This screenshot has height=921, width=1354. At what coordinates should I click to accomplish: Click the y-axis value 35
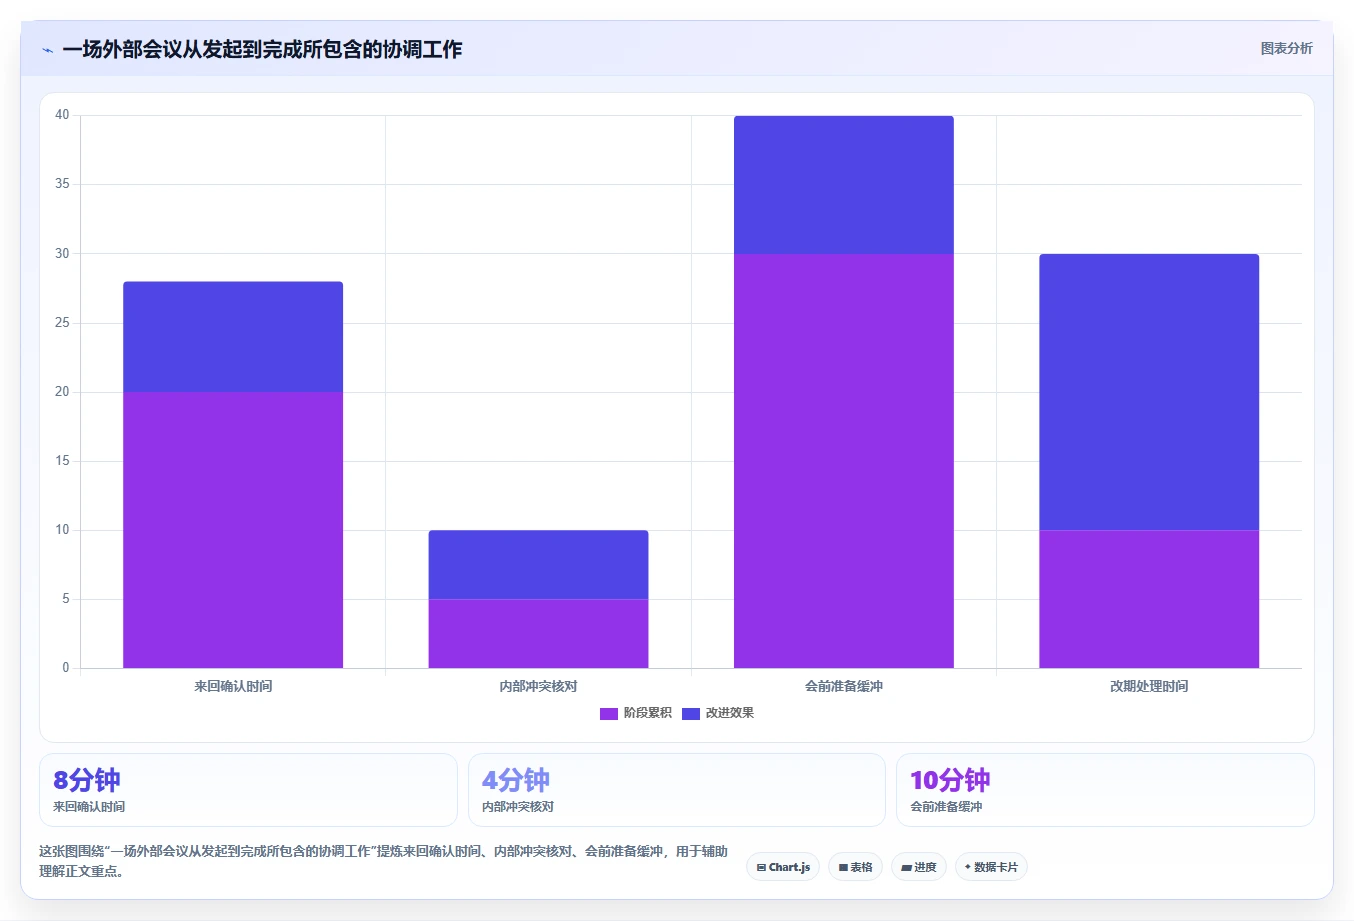tap(62, 184)
